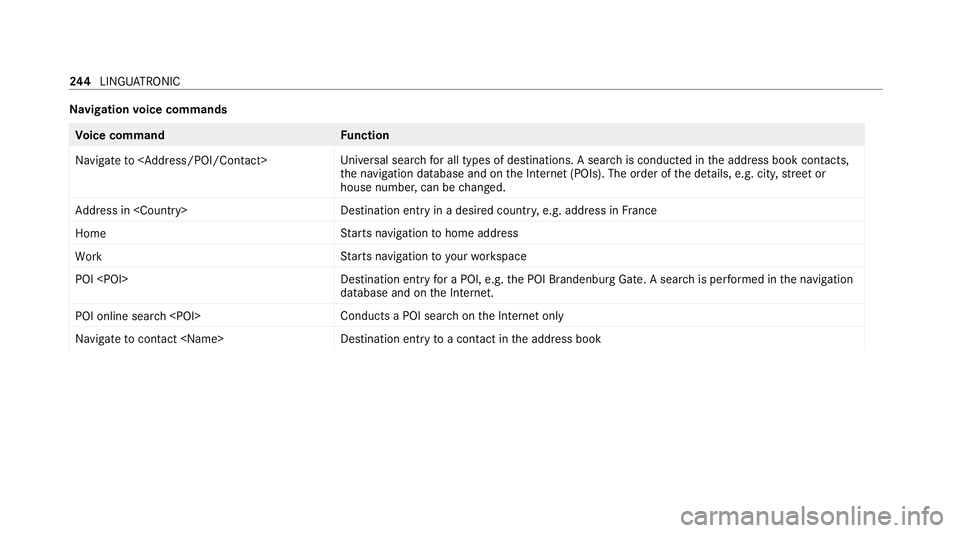Screen dimensions: 960x533
Task: Open the carmanualsonline.info watermark link
Action: 812,517
